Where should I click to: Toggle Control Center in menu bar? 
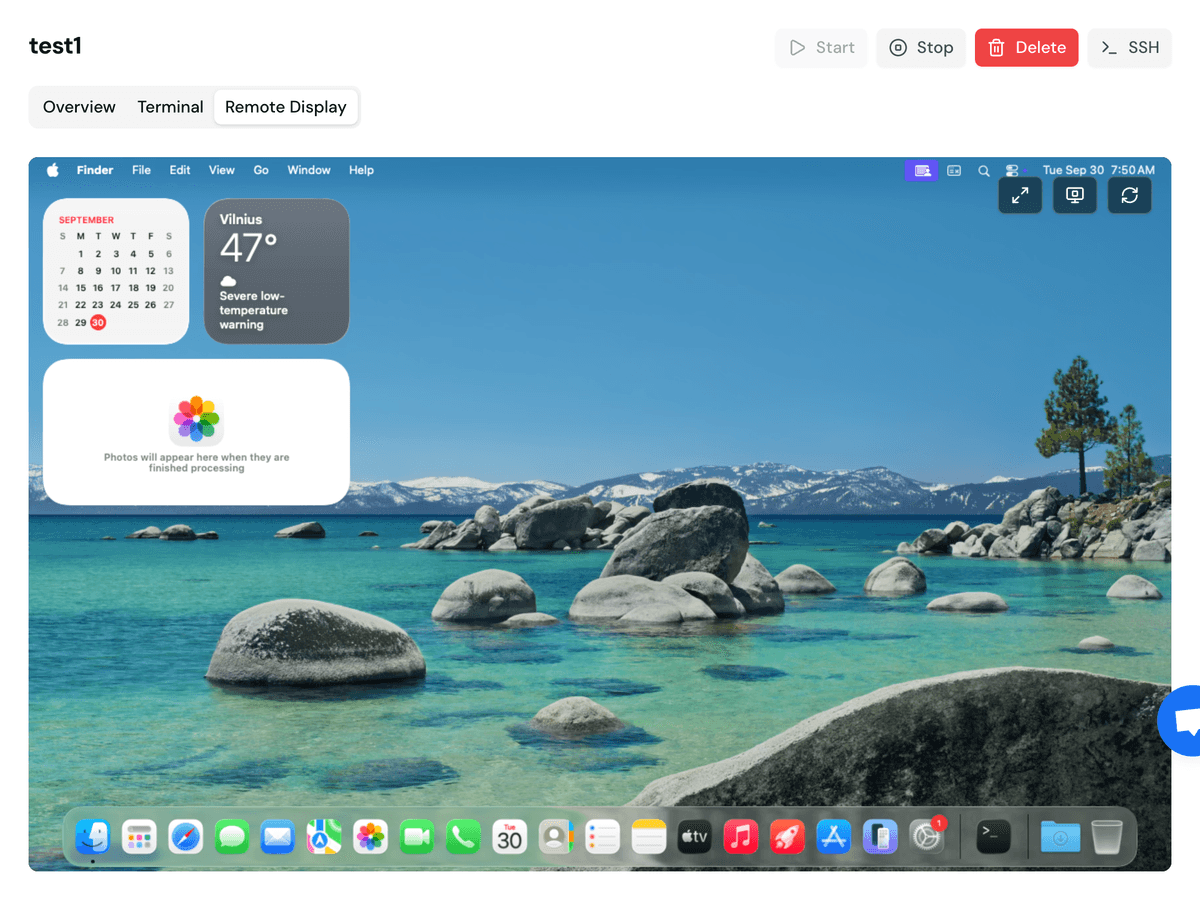[x=1012, y=171]
